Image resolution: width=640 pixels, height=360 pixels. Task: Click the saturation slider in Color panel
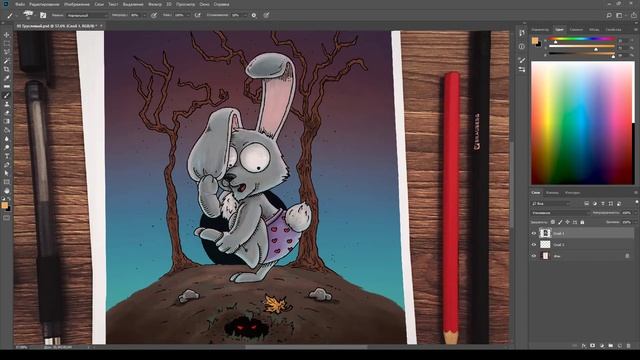point(582,46)
